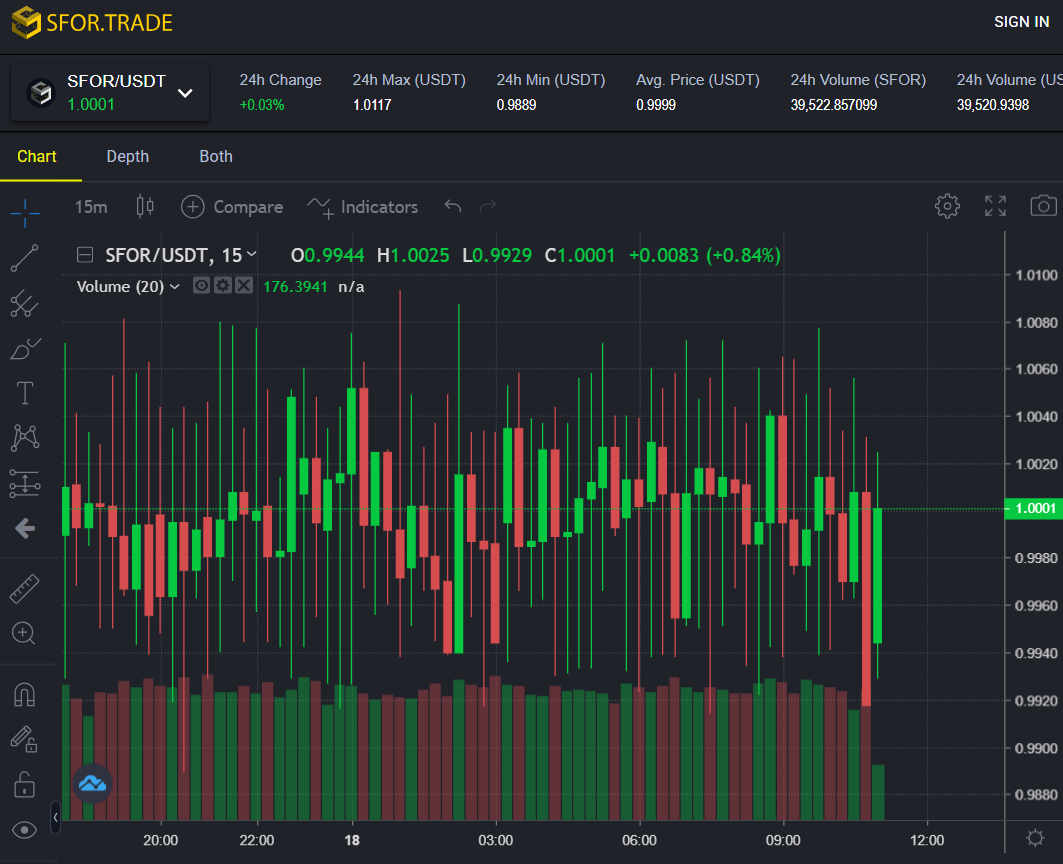This screenshot has width=1063, height=864.
Task: Open the SFOR/USDT, 15 legend dropdown
Action: tap(252, 254)
